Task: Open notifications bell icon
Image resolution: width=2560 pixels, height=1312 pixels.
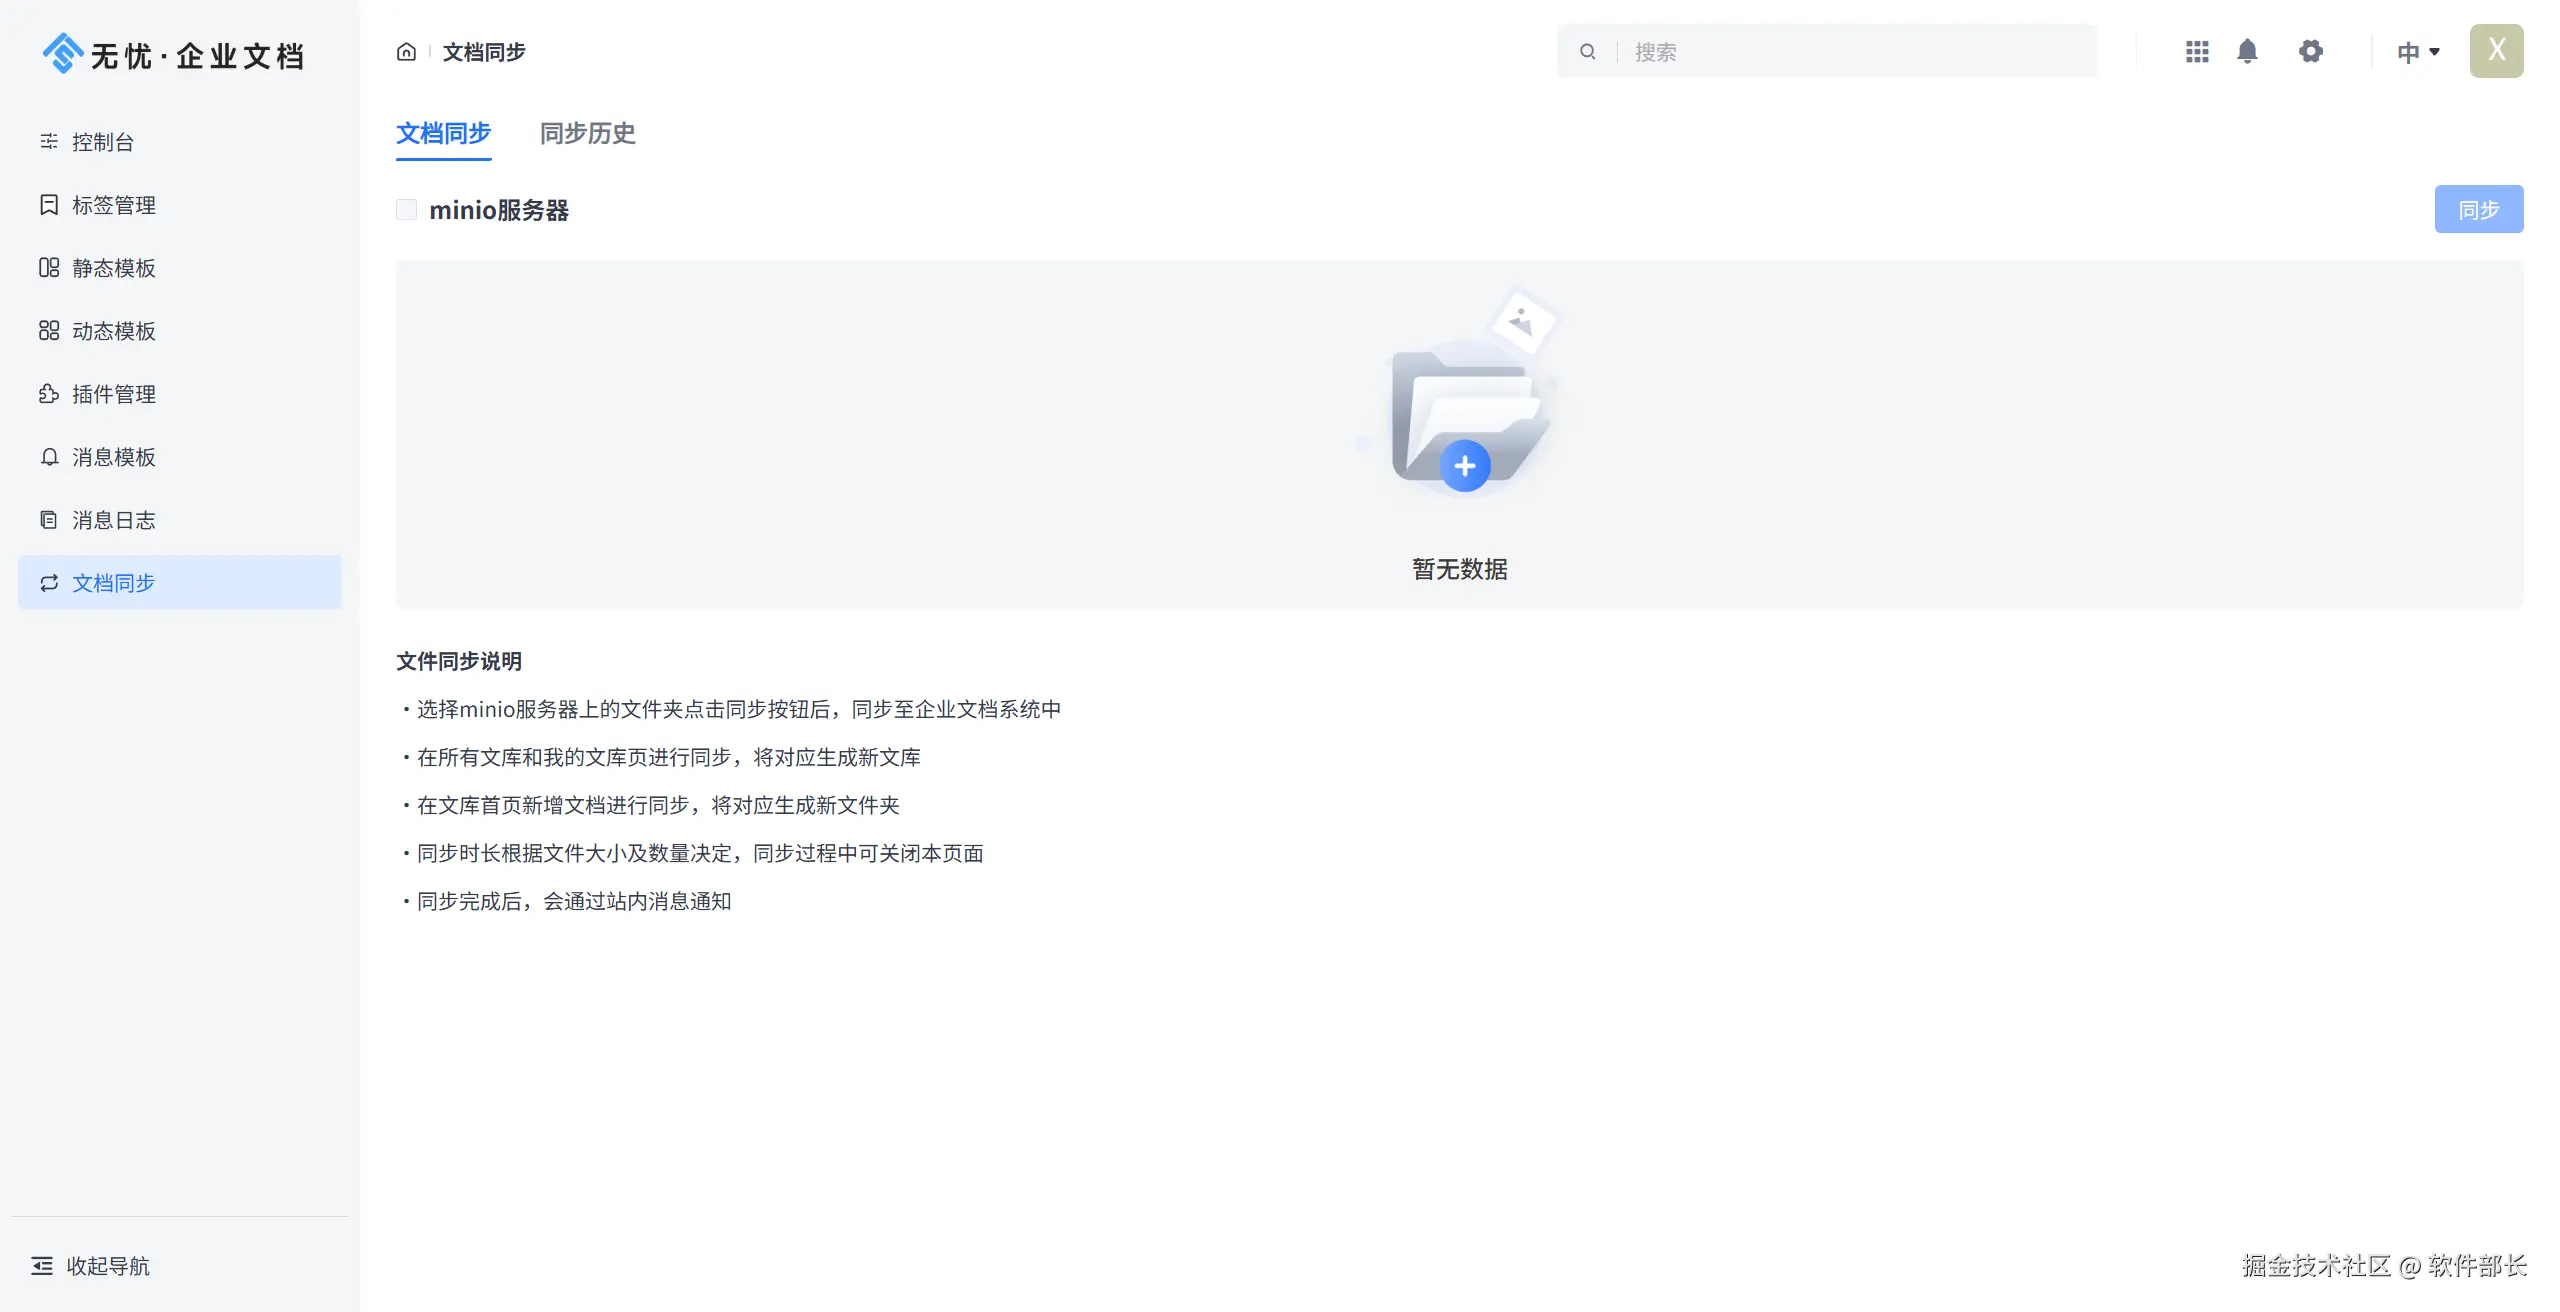Action: point(2247,52)
